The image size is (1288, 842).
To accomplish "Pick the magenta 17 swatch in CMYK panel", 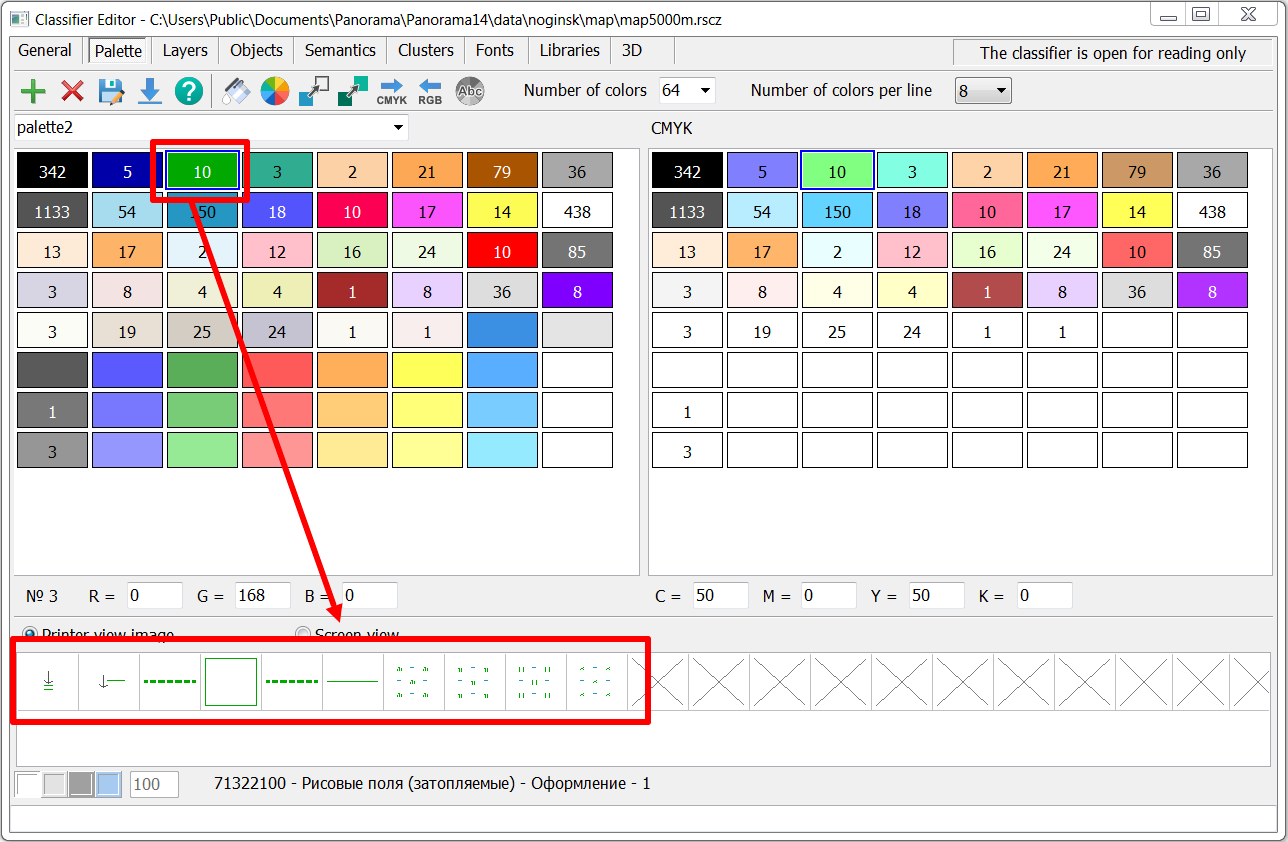I will [1062, 211].
